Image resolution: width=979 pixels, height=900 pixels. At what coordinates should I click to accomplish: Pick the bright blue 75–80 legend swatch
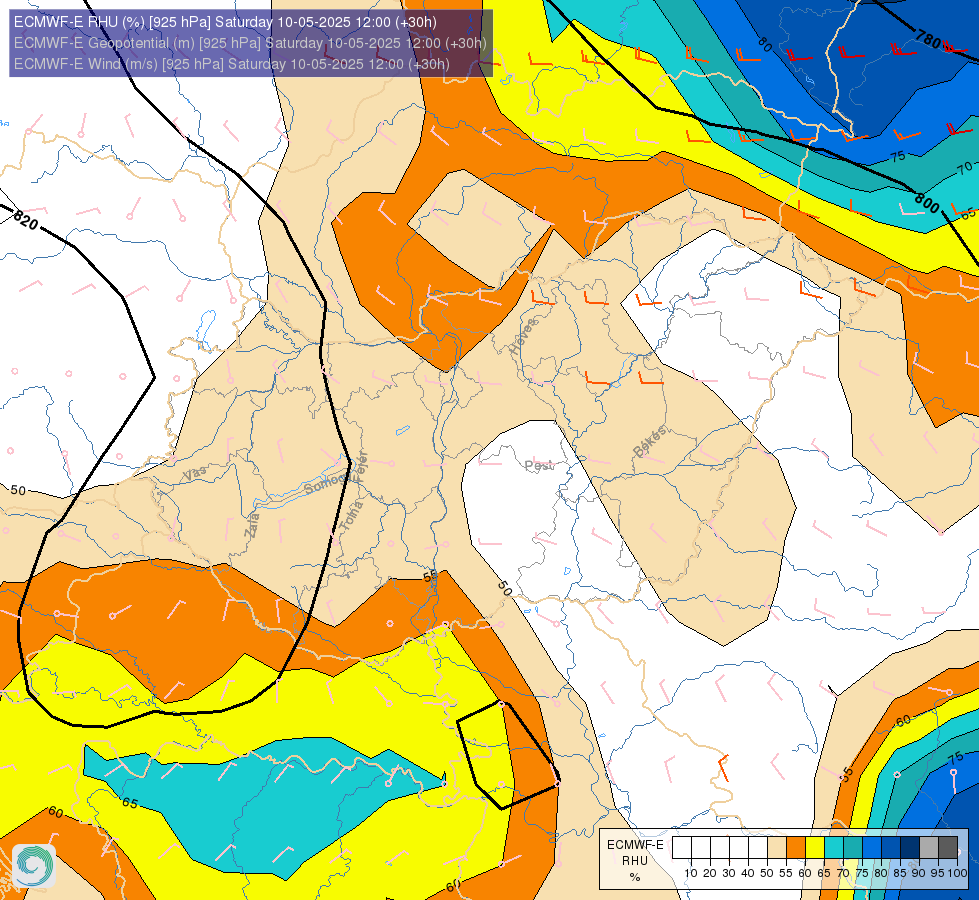coord(872,847)
